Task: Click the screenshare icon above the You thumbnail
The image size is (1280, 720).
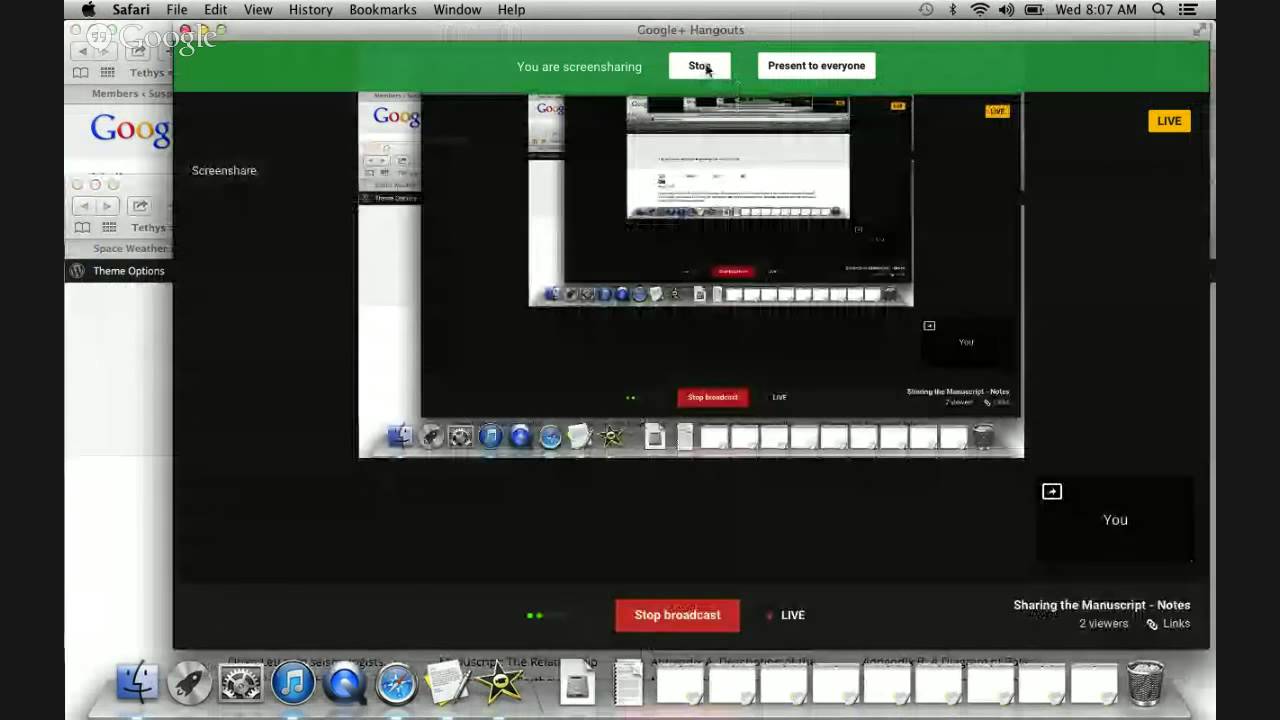Action: tap(1052, 492)
